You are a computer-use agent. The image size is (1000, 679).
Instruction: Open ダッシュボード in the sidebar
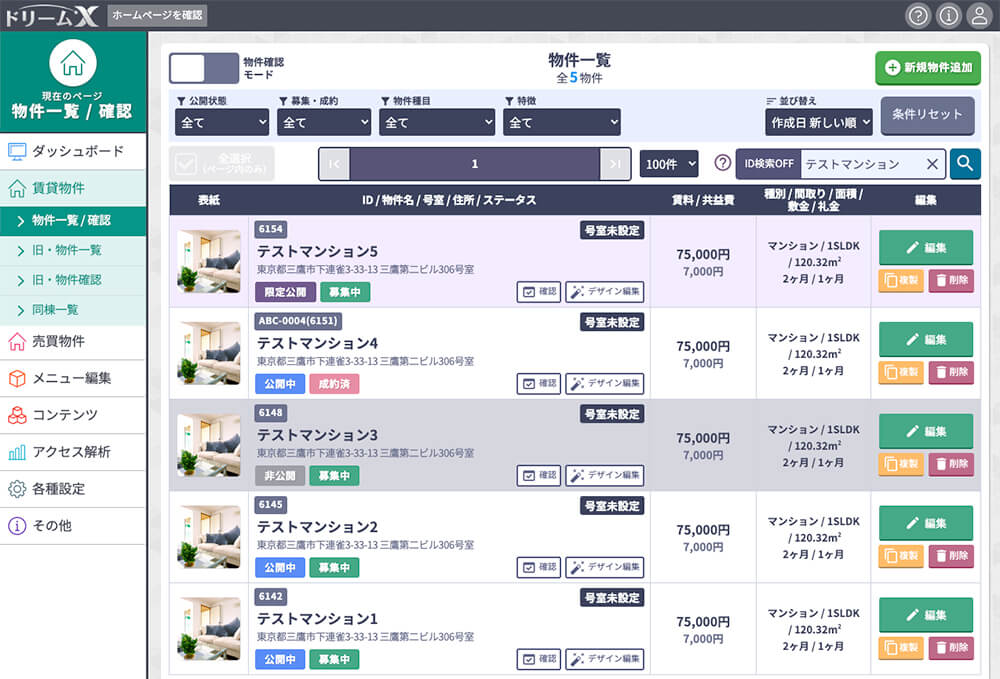(x=77, y=151)
